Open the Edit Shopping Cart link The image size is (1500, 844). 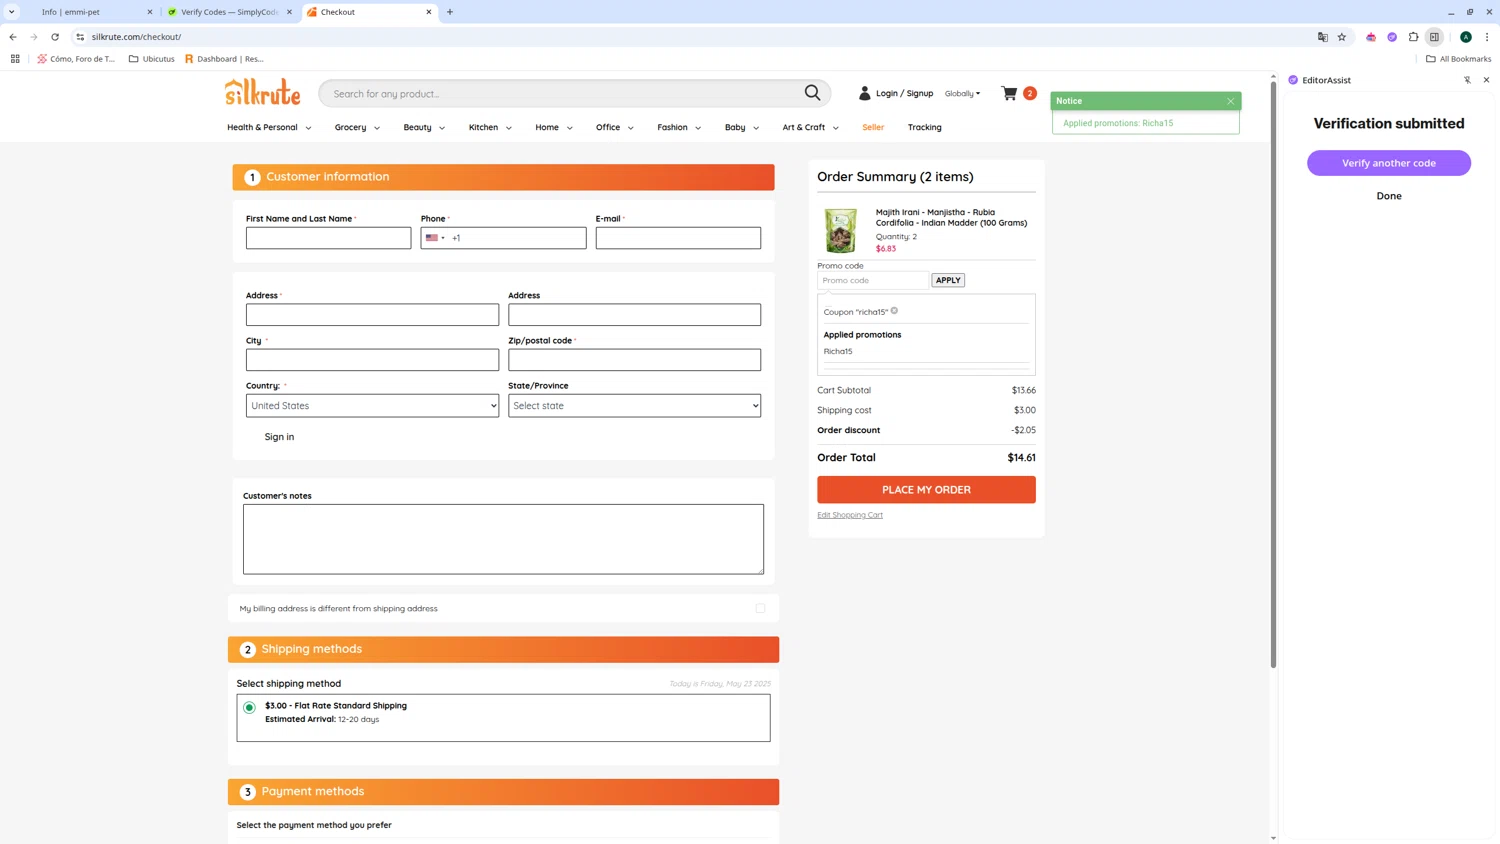pyautogui.click(x=850, y=515)
